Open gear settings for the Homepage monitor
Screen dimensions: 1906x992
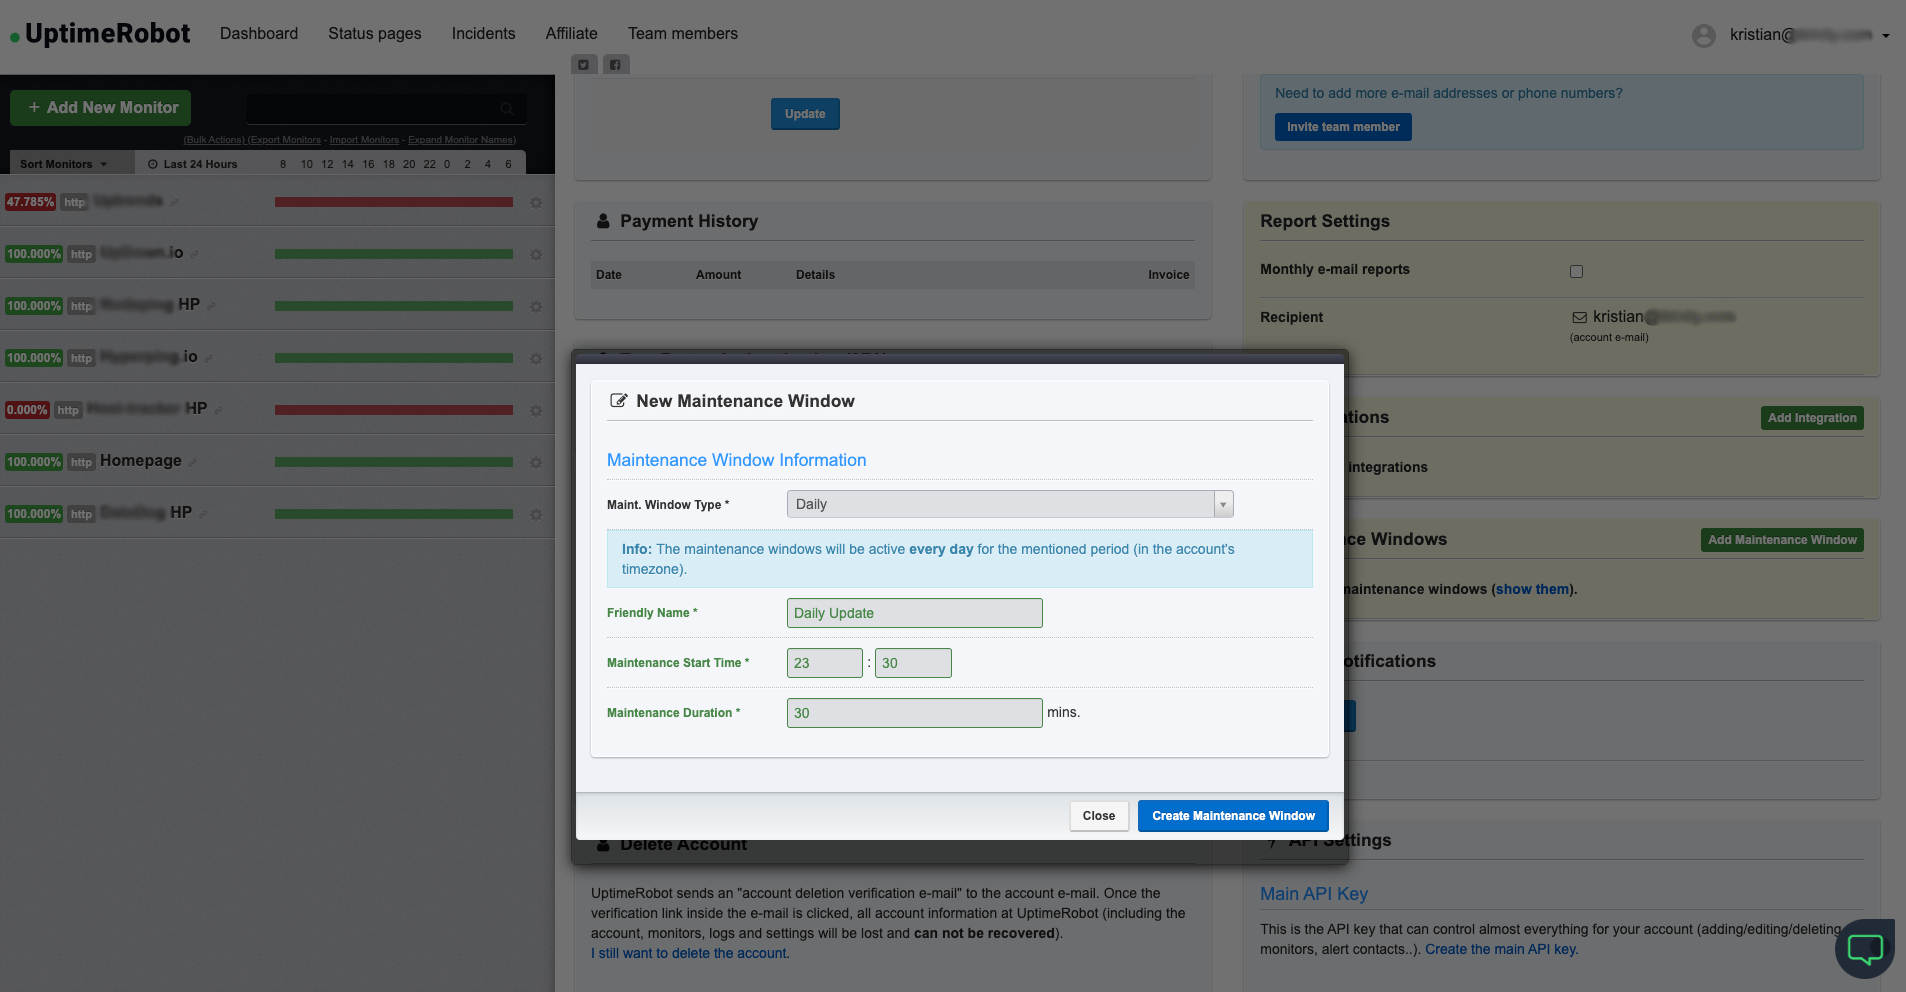(x=536, y=463)
